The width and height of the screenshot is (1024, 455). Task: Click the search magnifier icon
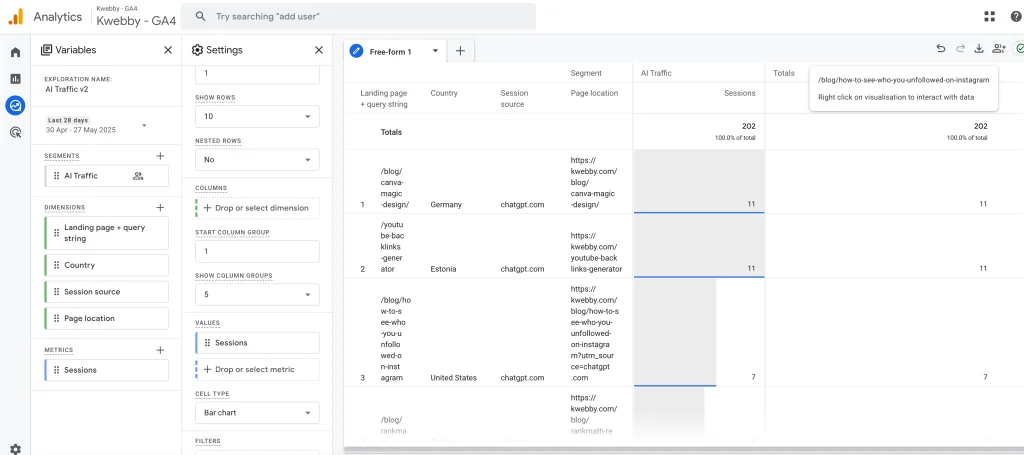(x=200, y=16)
